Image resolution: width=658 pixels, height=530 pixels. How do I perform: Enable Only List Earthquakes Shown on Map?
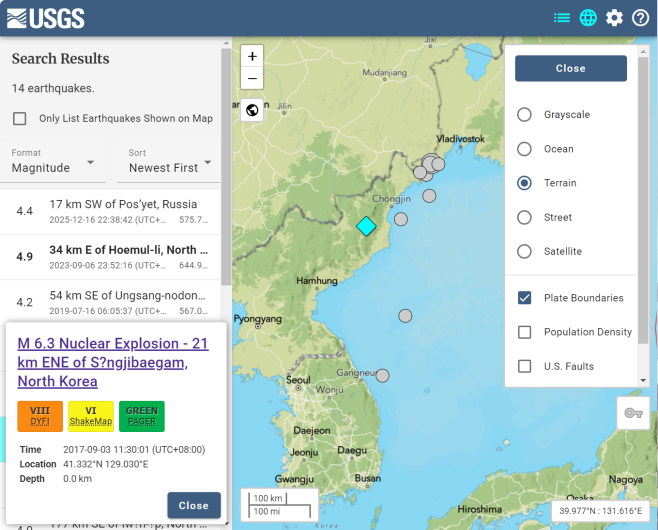pyautogui.click(x=20, y=118)
